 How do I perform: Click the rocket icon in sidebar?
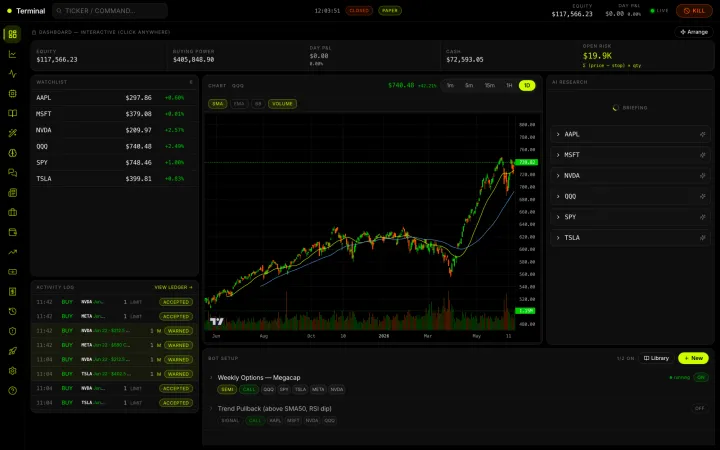pyautogui.click(x=12, y=351)
